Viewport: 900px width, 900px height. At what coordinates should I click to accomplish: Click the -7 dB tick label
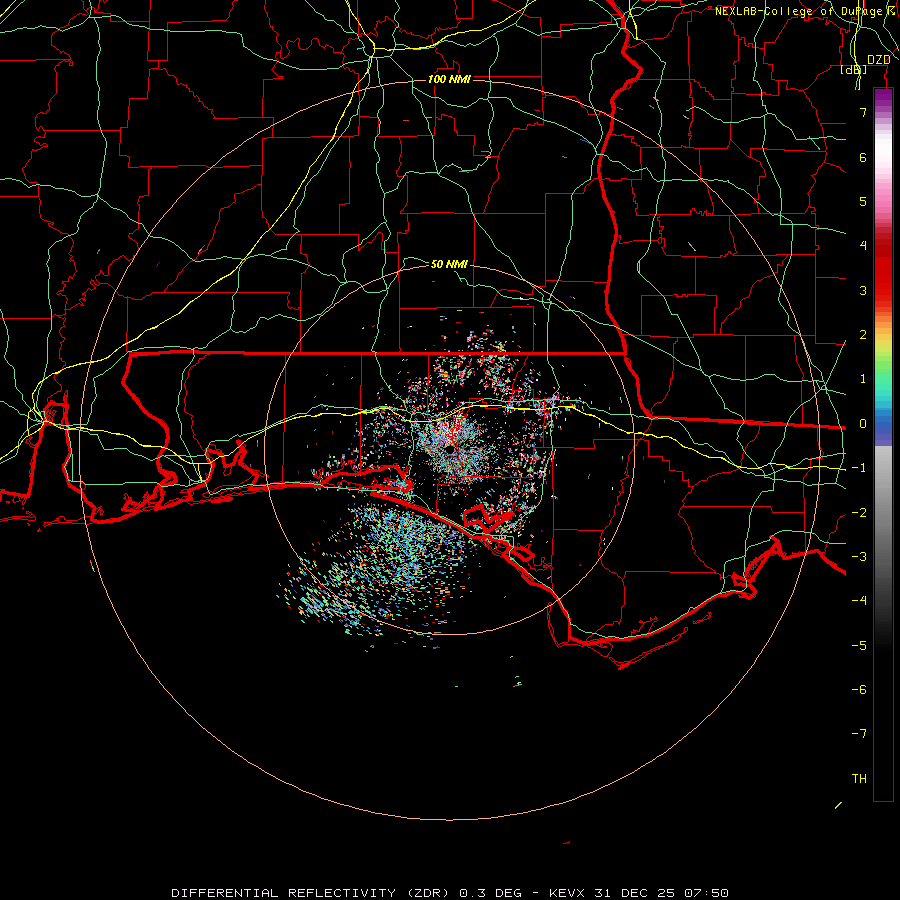tap(859, 734)
